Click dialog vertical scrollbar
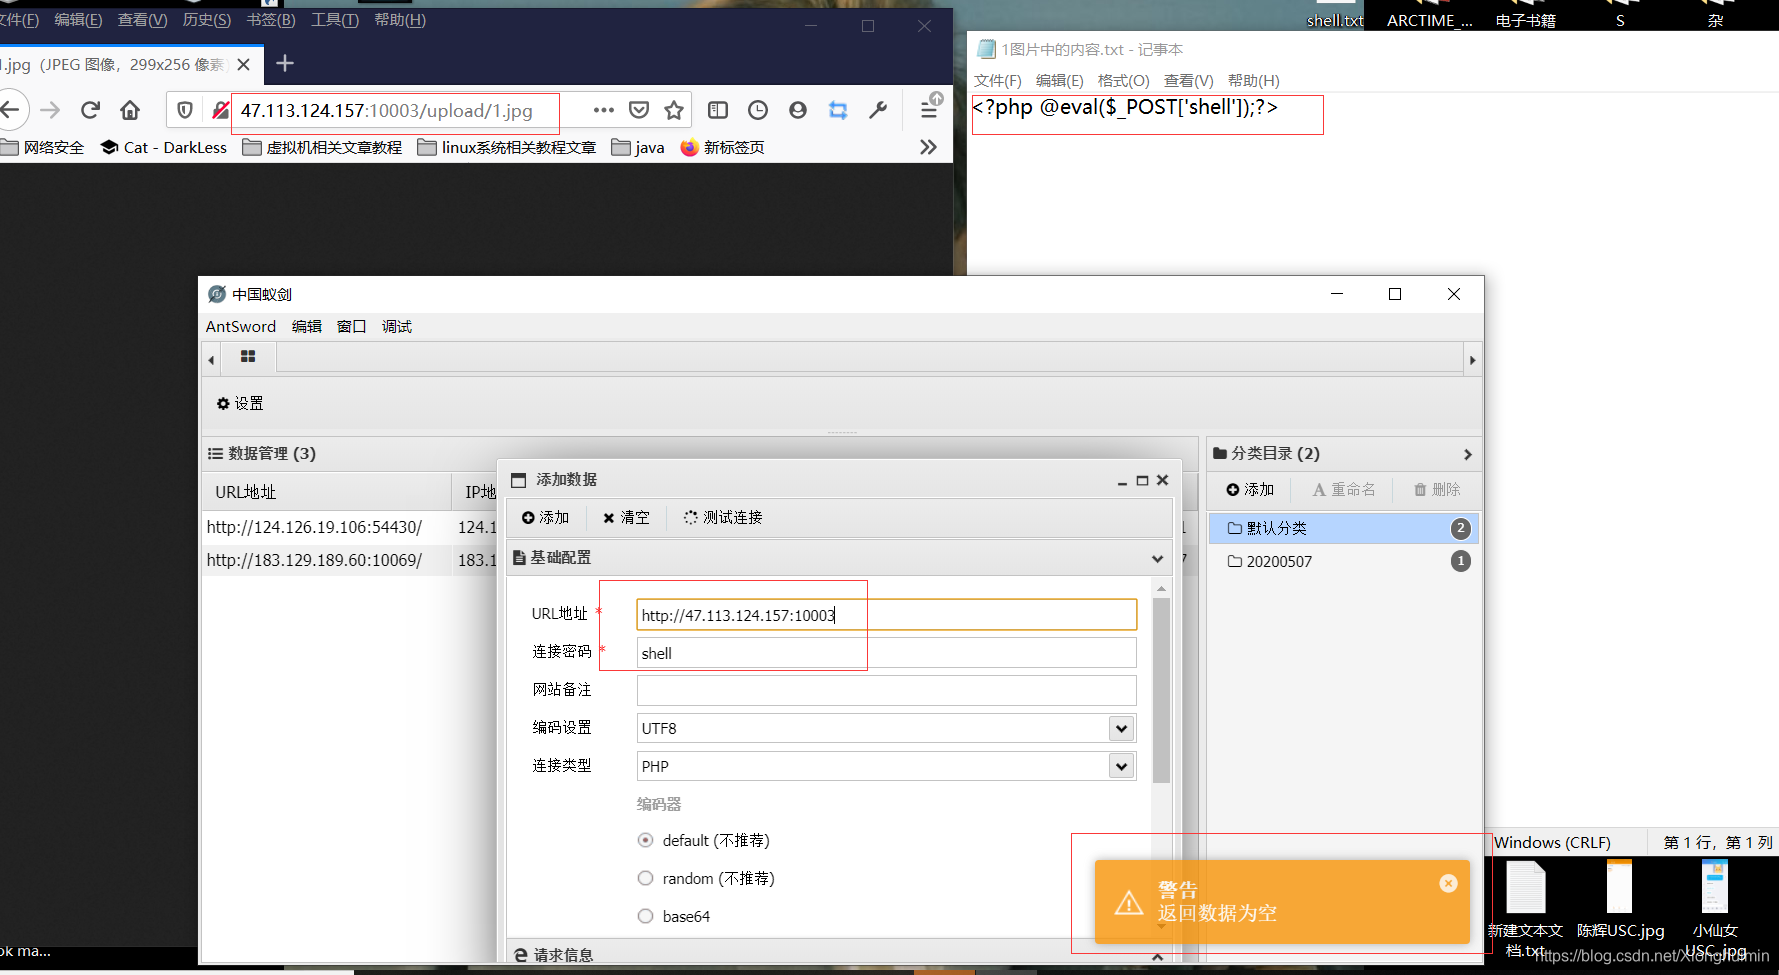This screenshot has width=1779, height=975. 1161,690
